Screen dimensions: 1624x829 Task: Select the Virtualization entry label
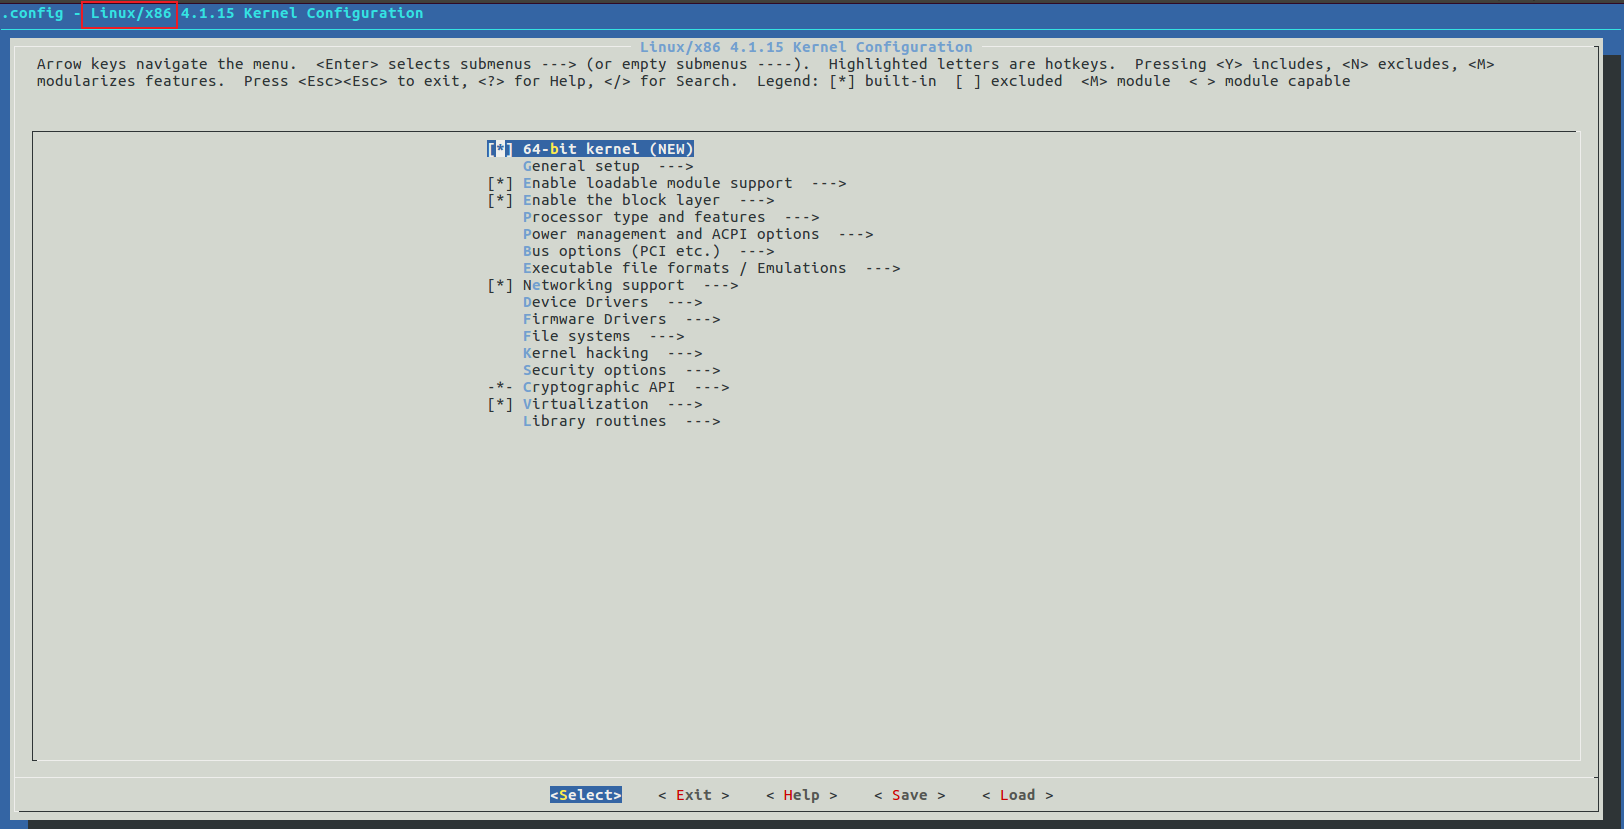click(585, 404)
